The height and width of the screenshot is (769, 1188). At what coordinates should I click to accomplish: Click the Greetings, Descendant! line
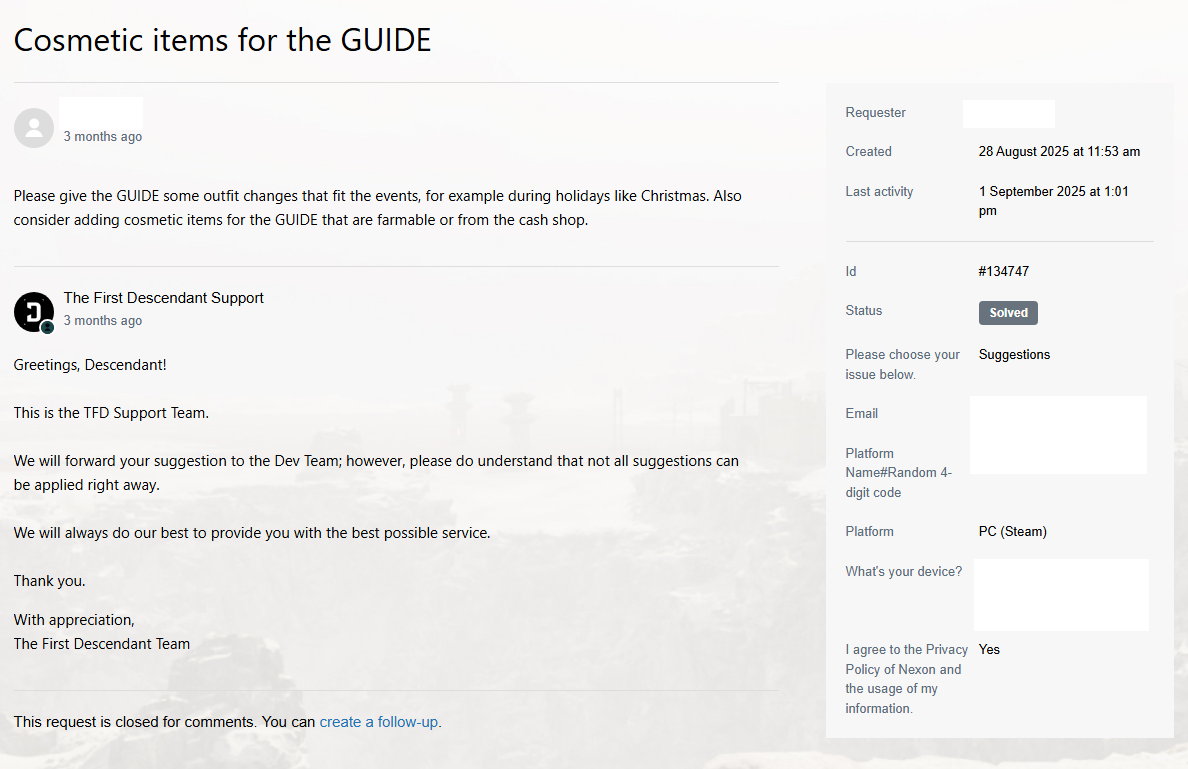[x=90, y=365]
